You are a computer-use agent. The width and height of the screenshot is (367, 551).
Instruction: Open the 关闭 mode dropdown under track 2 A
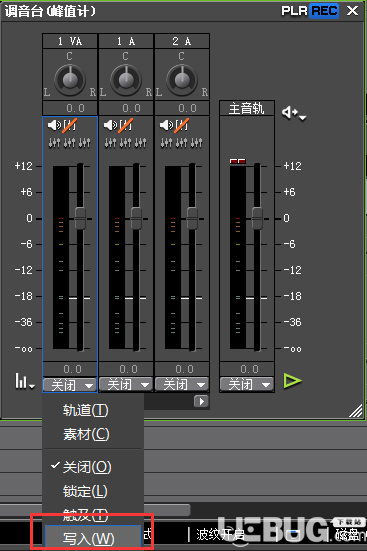click(x=182, y=384)
